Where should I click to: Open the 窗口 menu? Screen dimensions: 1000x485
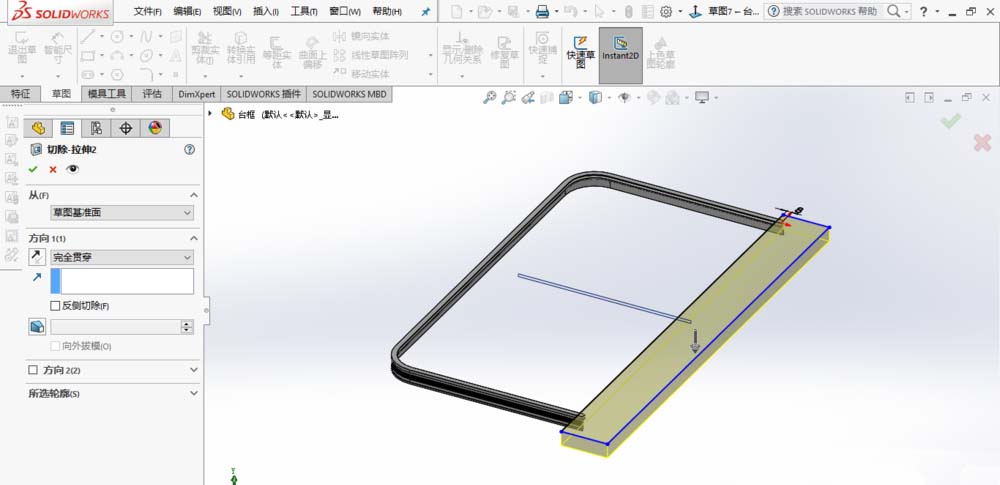click(344, 11)
